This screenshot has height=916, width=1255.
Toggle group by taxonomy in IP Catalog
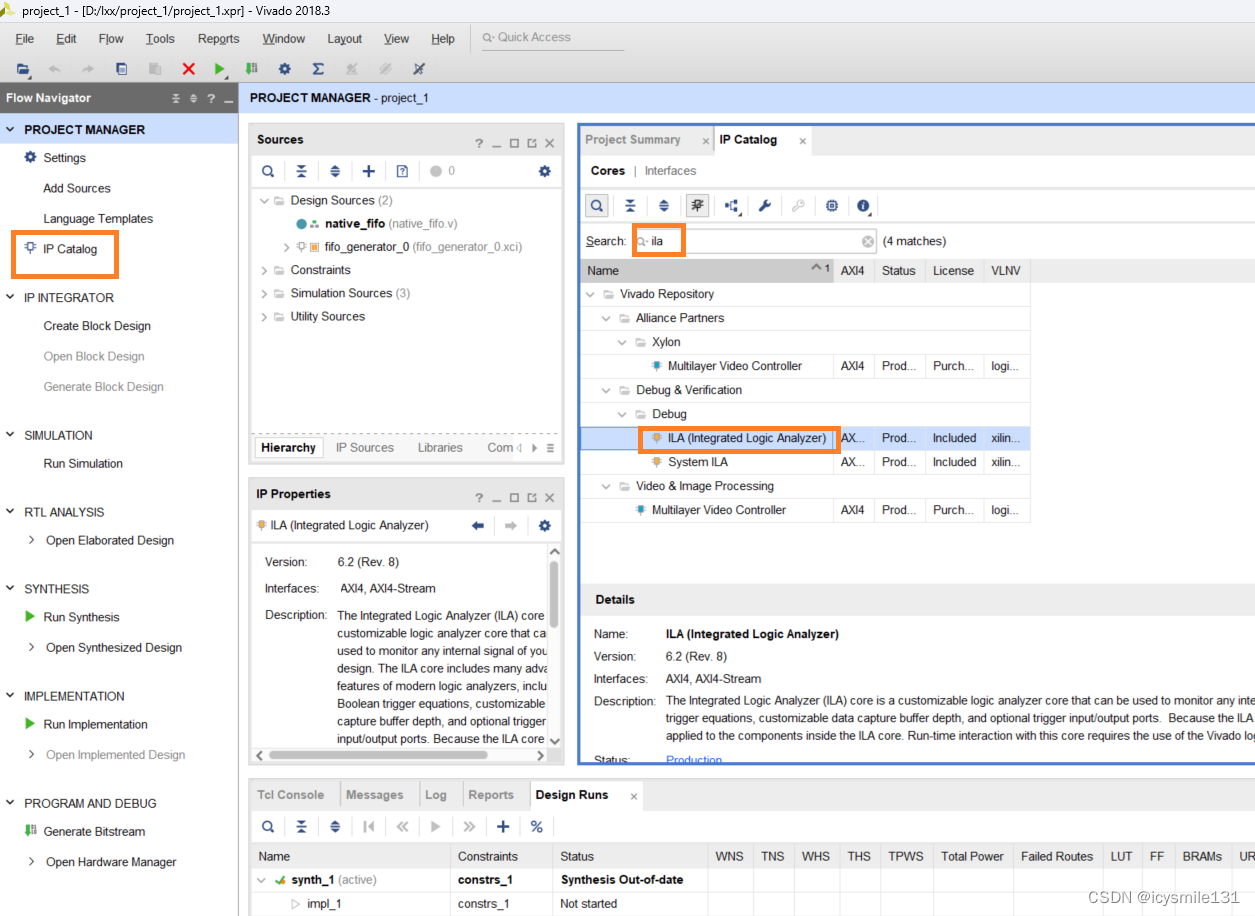(x=697, y=206)
